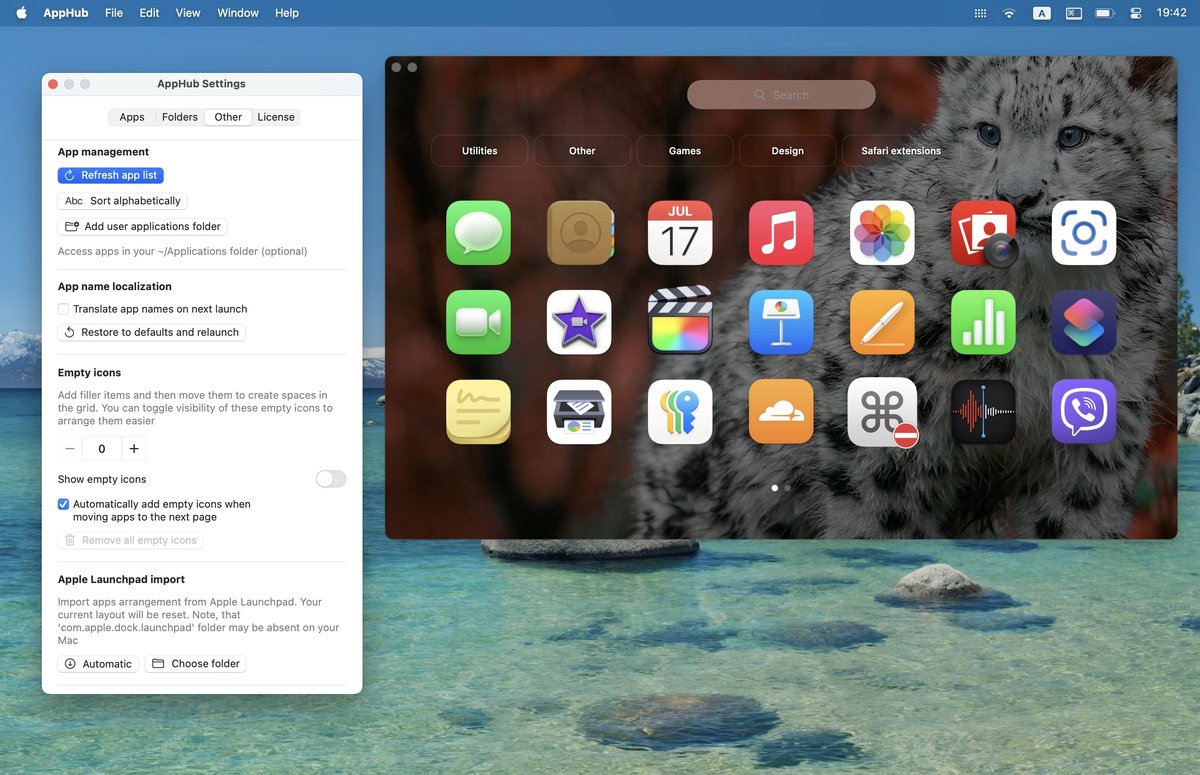Increase empty icons count with plus stepper
1200x775 pixels.
[133, 448]
